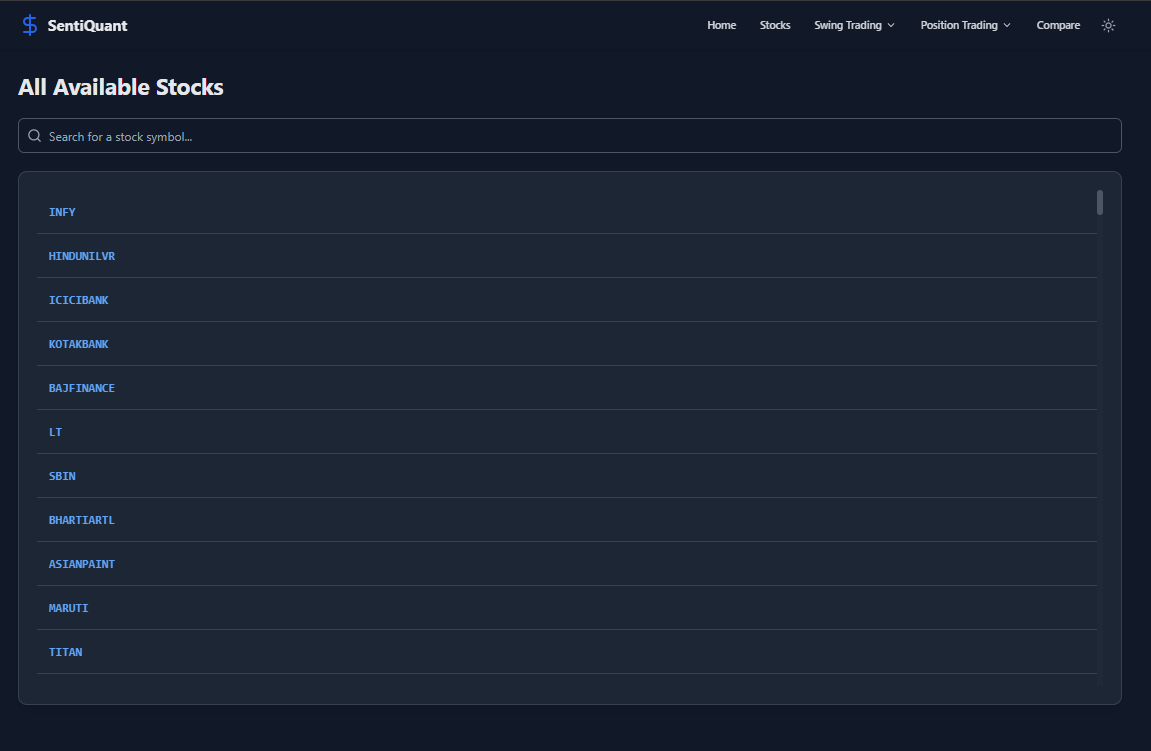Toggle the light mode sun icon
This screenshot has width=1151, height=751.
point(1108,25)
